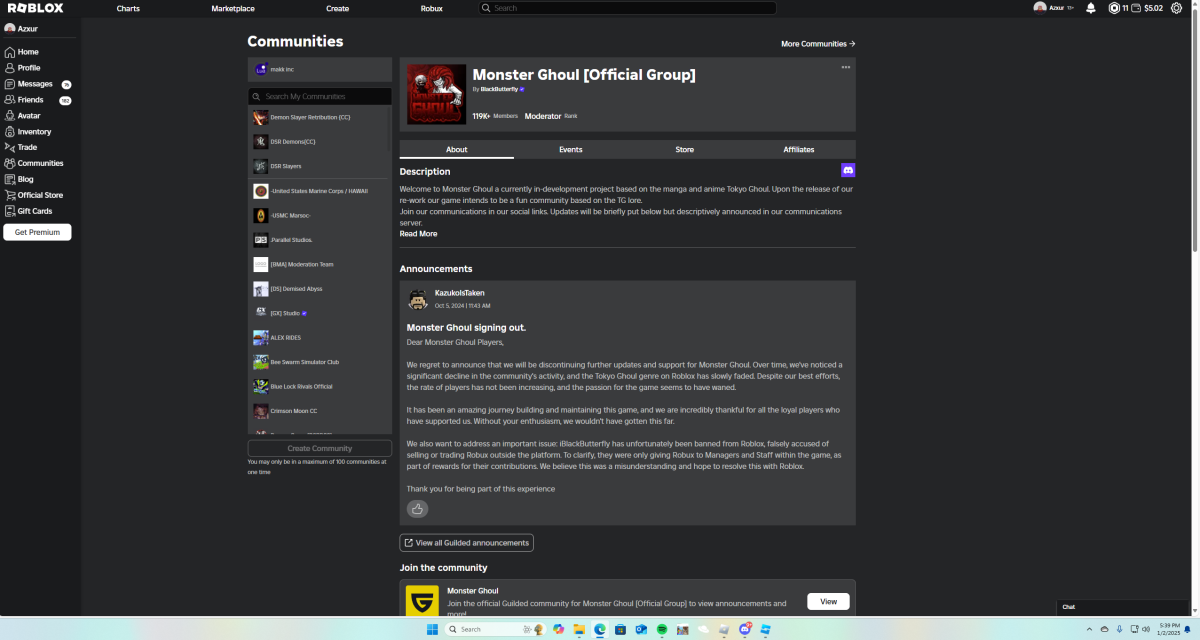The image size is (1200, 640).
Task: Click View all Guilded announcements
Action: [x=466, y=543]
